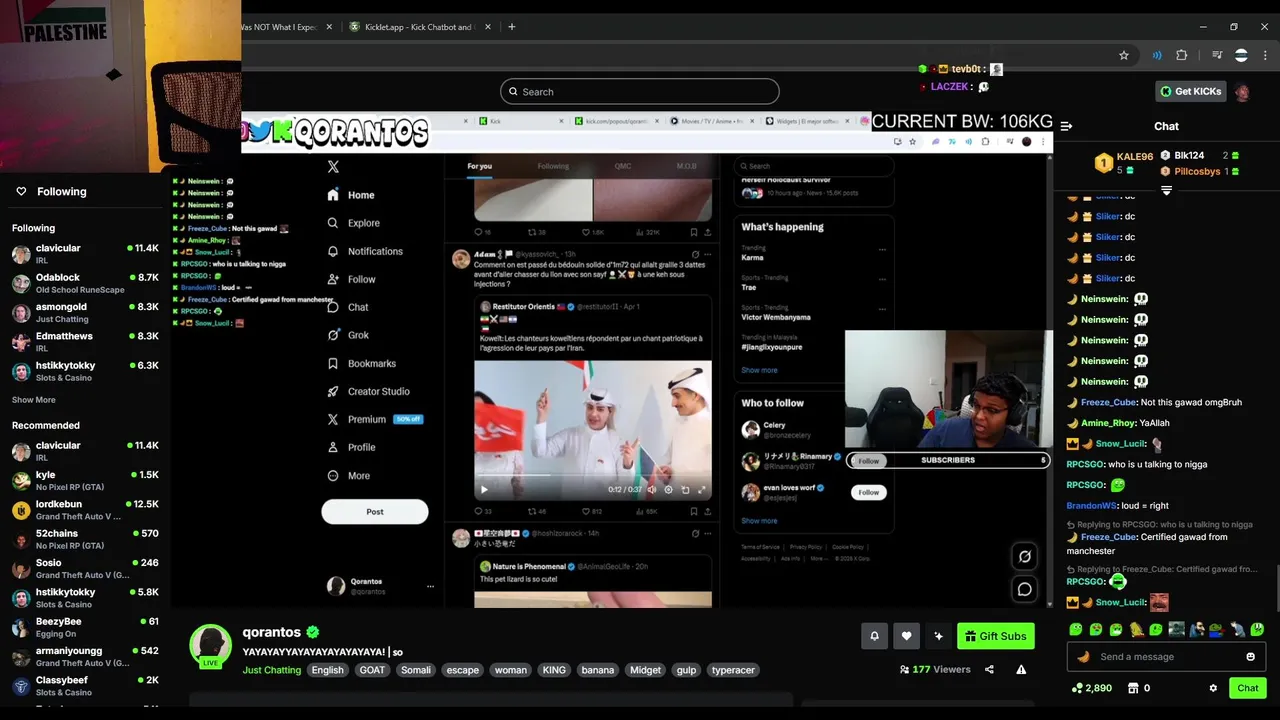Click the Gift Subs button
1280x720 pixels.
tap(995, 636)
